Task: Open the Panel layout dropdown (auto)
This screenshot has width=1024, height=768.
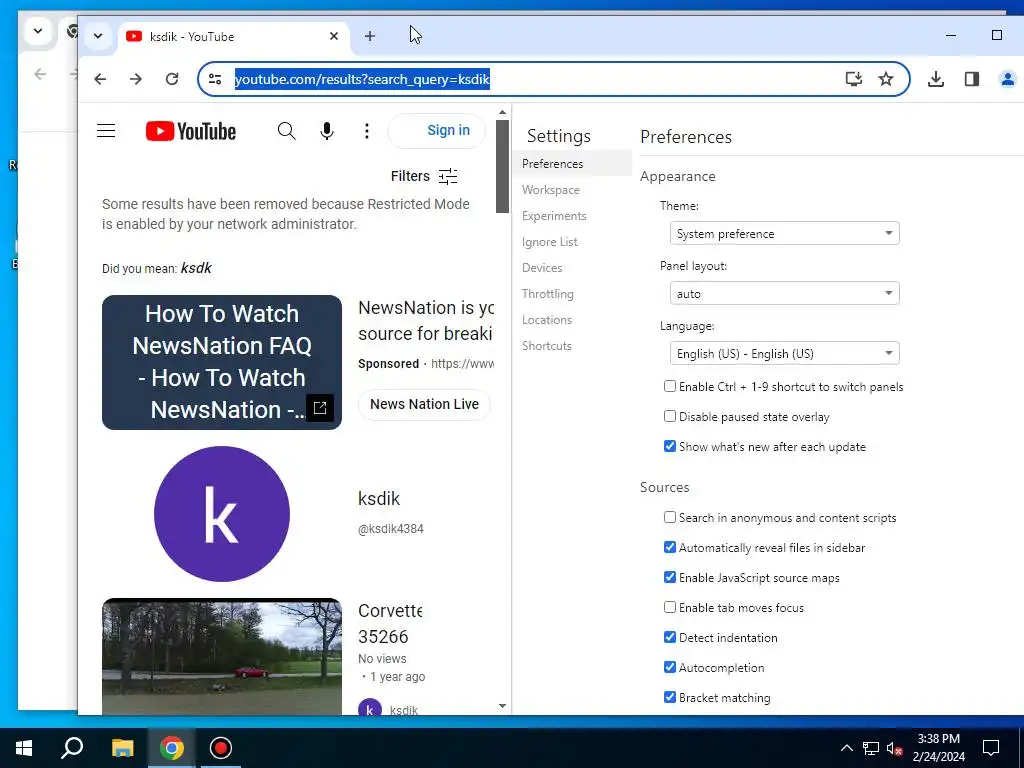Action: pos(784,293)
